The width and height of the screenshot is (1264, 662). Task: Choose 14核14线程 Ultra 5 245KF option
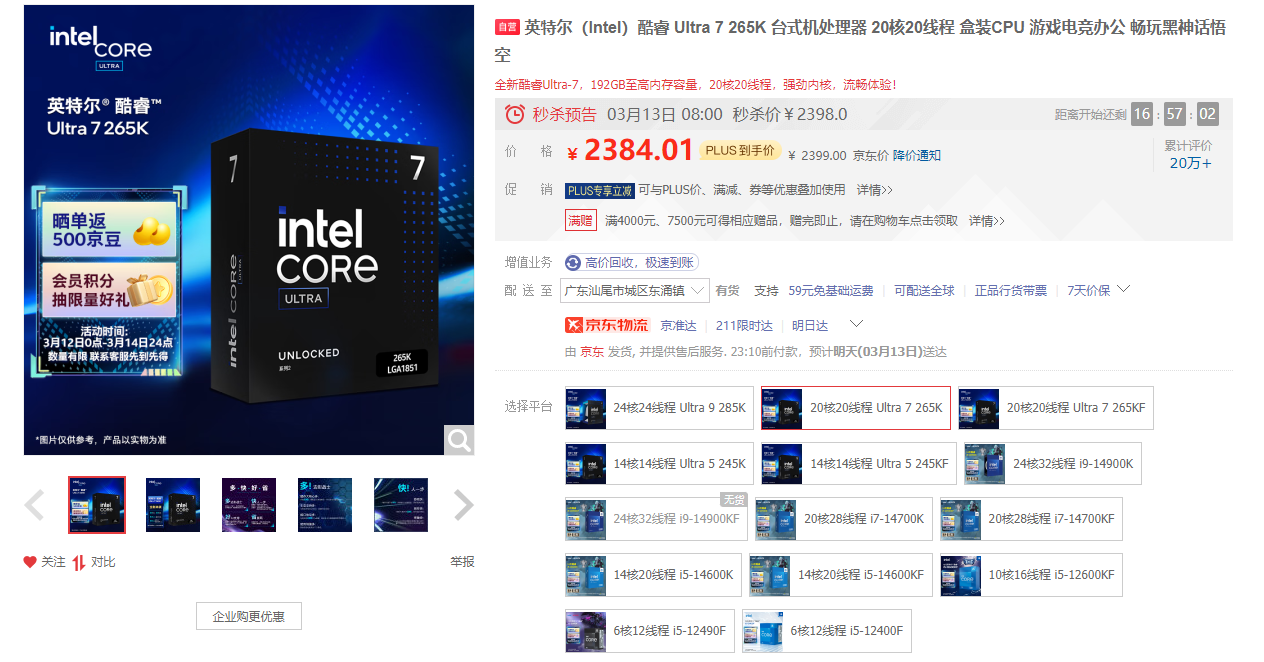point(859,464)
